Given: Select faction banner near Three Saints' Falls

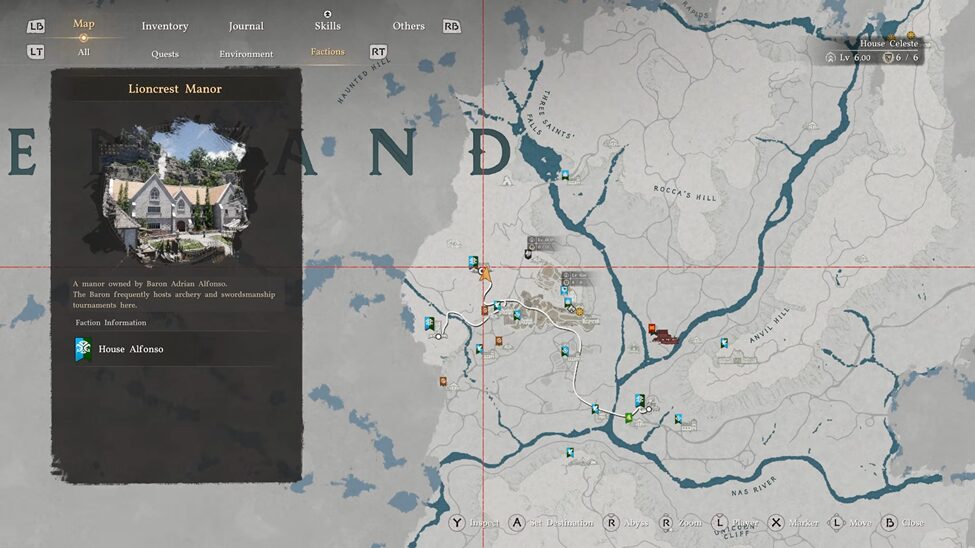Looking at the screenshot, I should 565,175.
